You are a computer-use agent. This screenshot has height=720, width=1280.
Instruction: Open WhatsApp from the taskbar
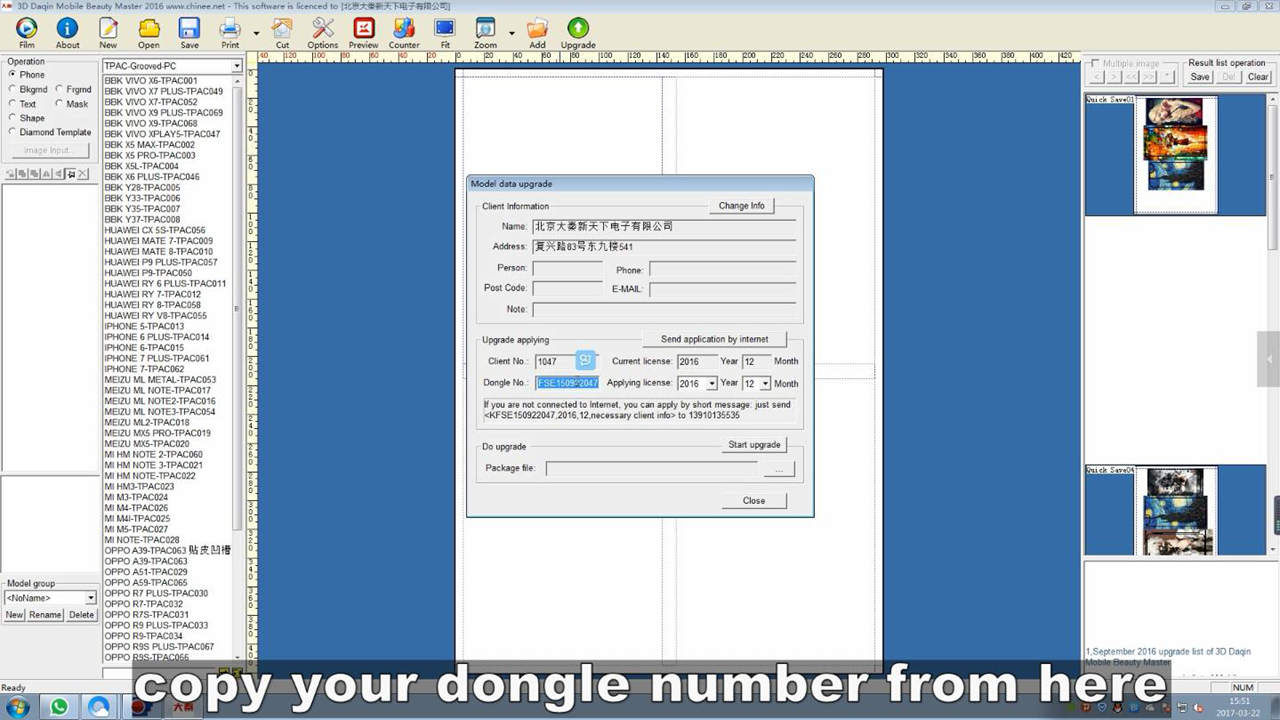59,707
